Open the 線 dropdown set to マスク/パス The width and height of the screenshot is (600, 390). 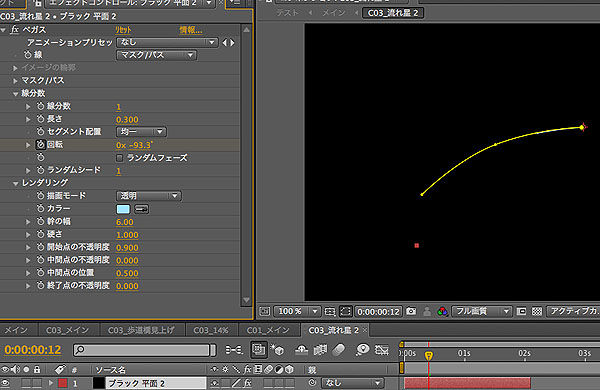[156, 55]
